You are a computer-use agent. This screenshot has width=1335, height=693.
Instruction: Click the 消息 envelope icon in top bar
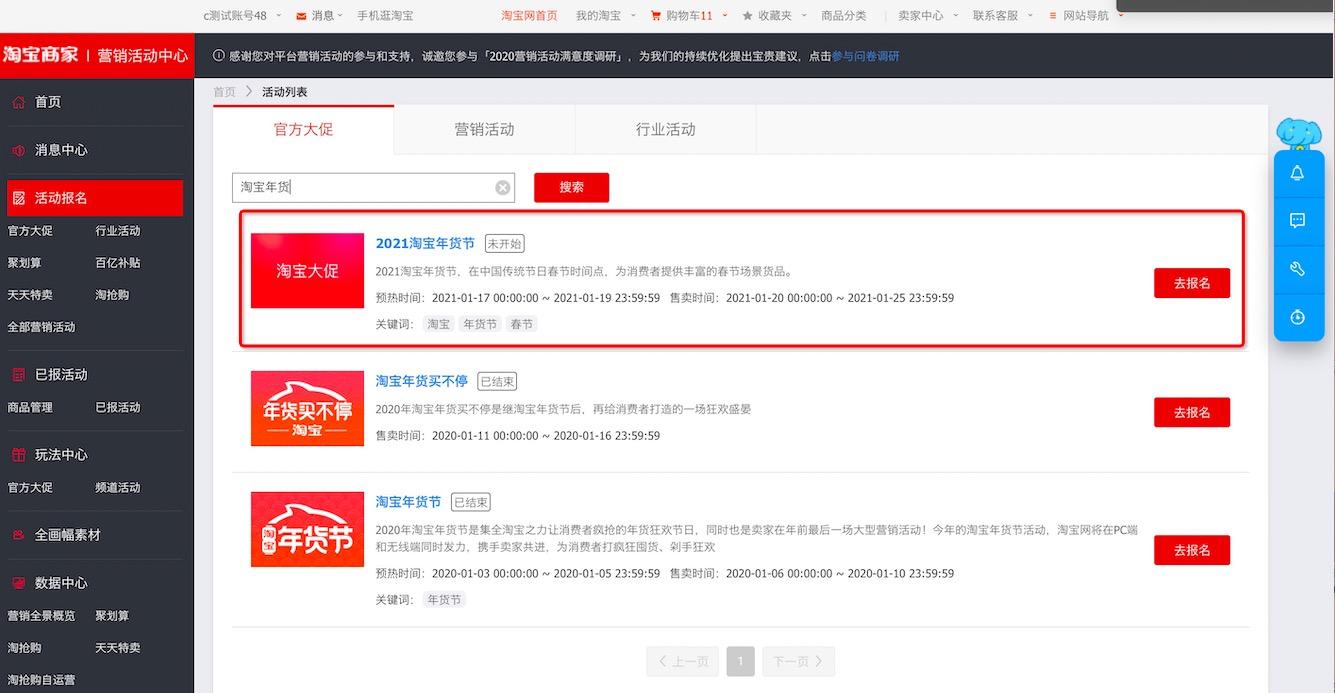301,16
